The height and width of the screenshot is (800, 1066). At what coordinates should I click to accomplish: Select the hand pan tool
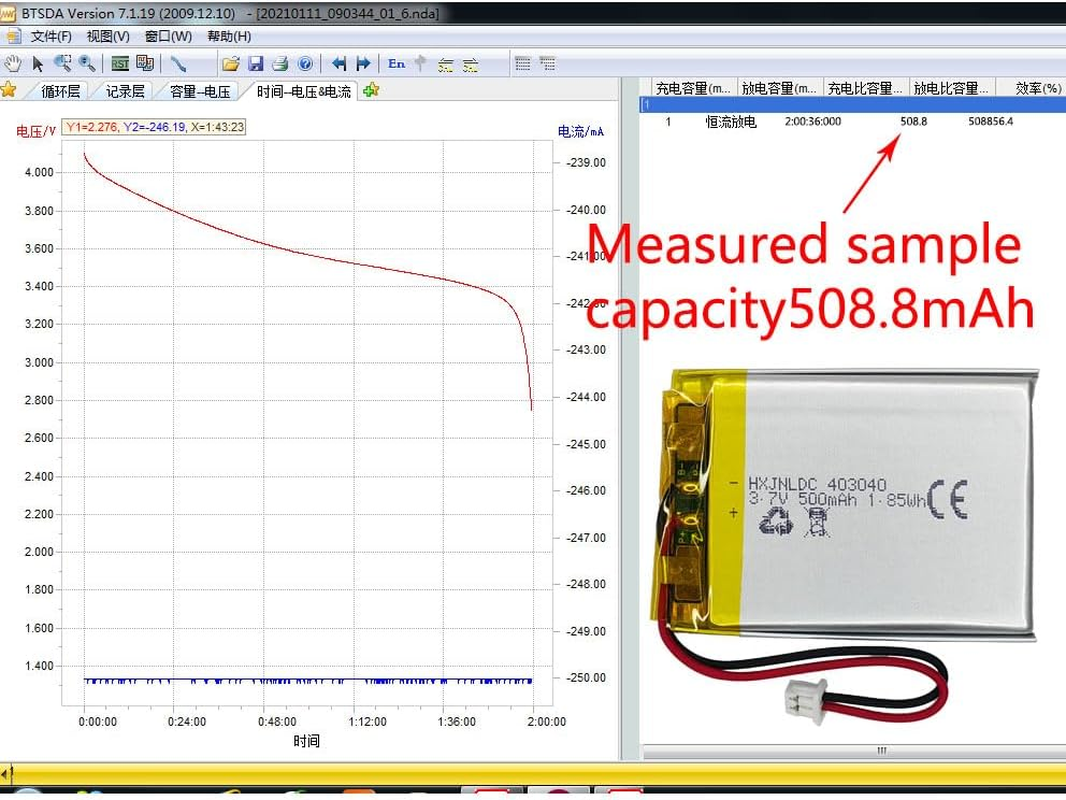point(13,63)
